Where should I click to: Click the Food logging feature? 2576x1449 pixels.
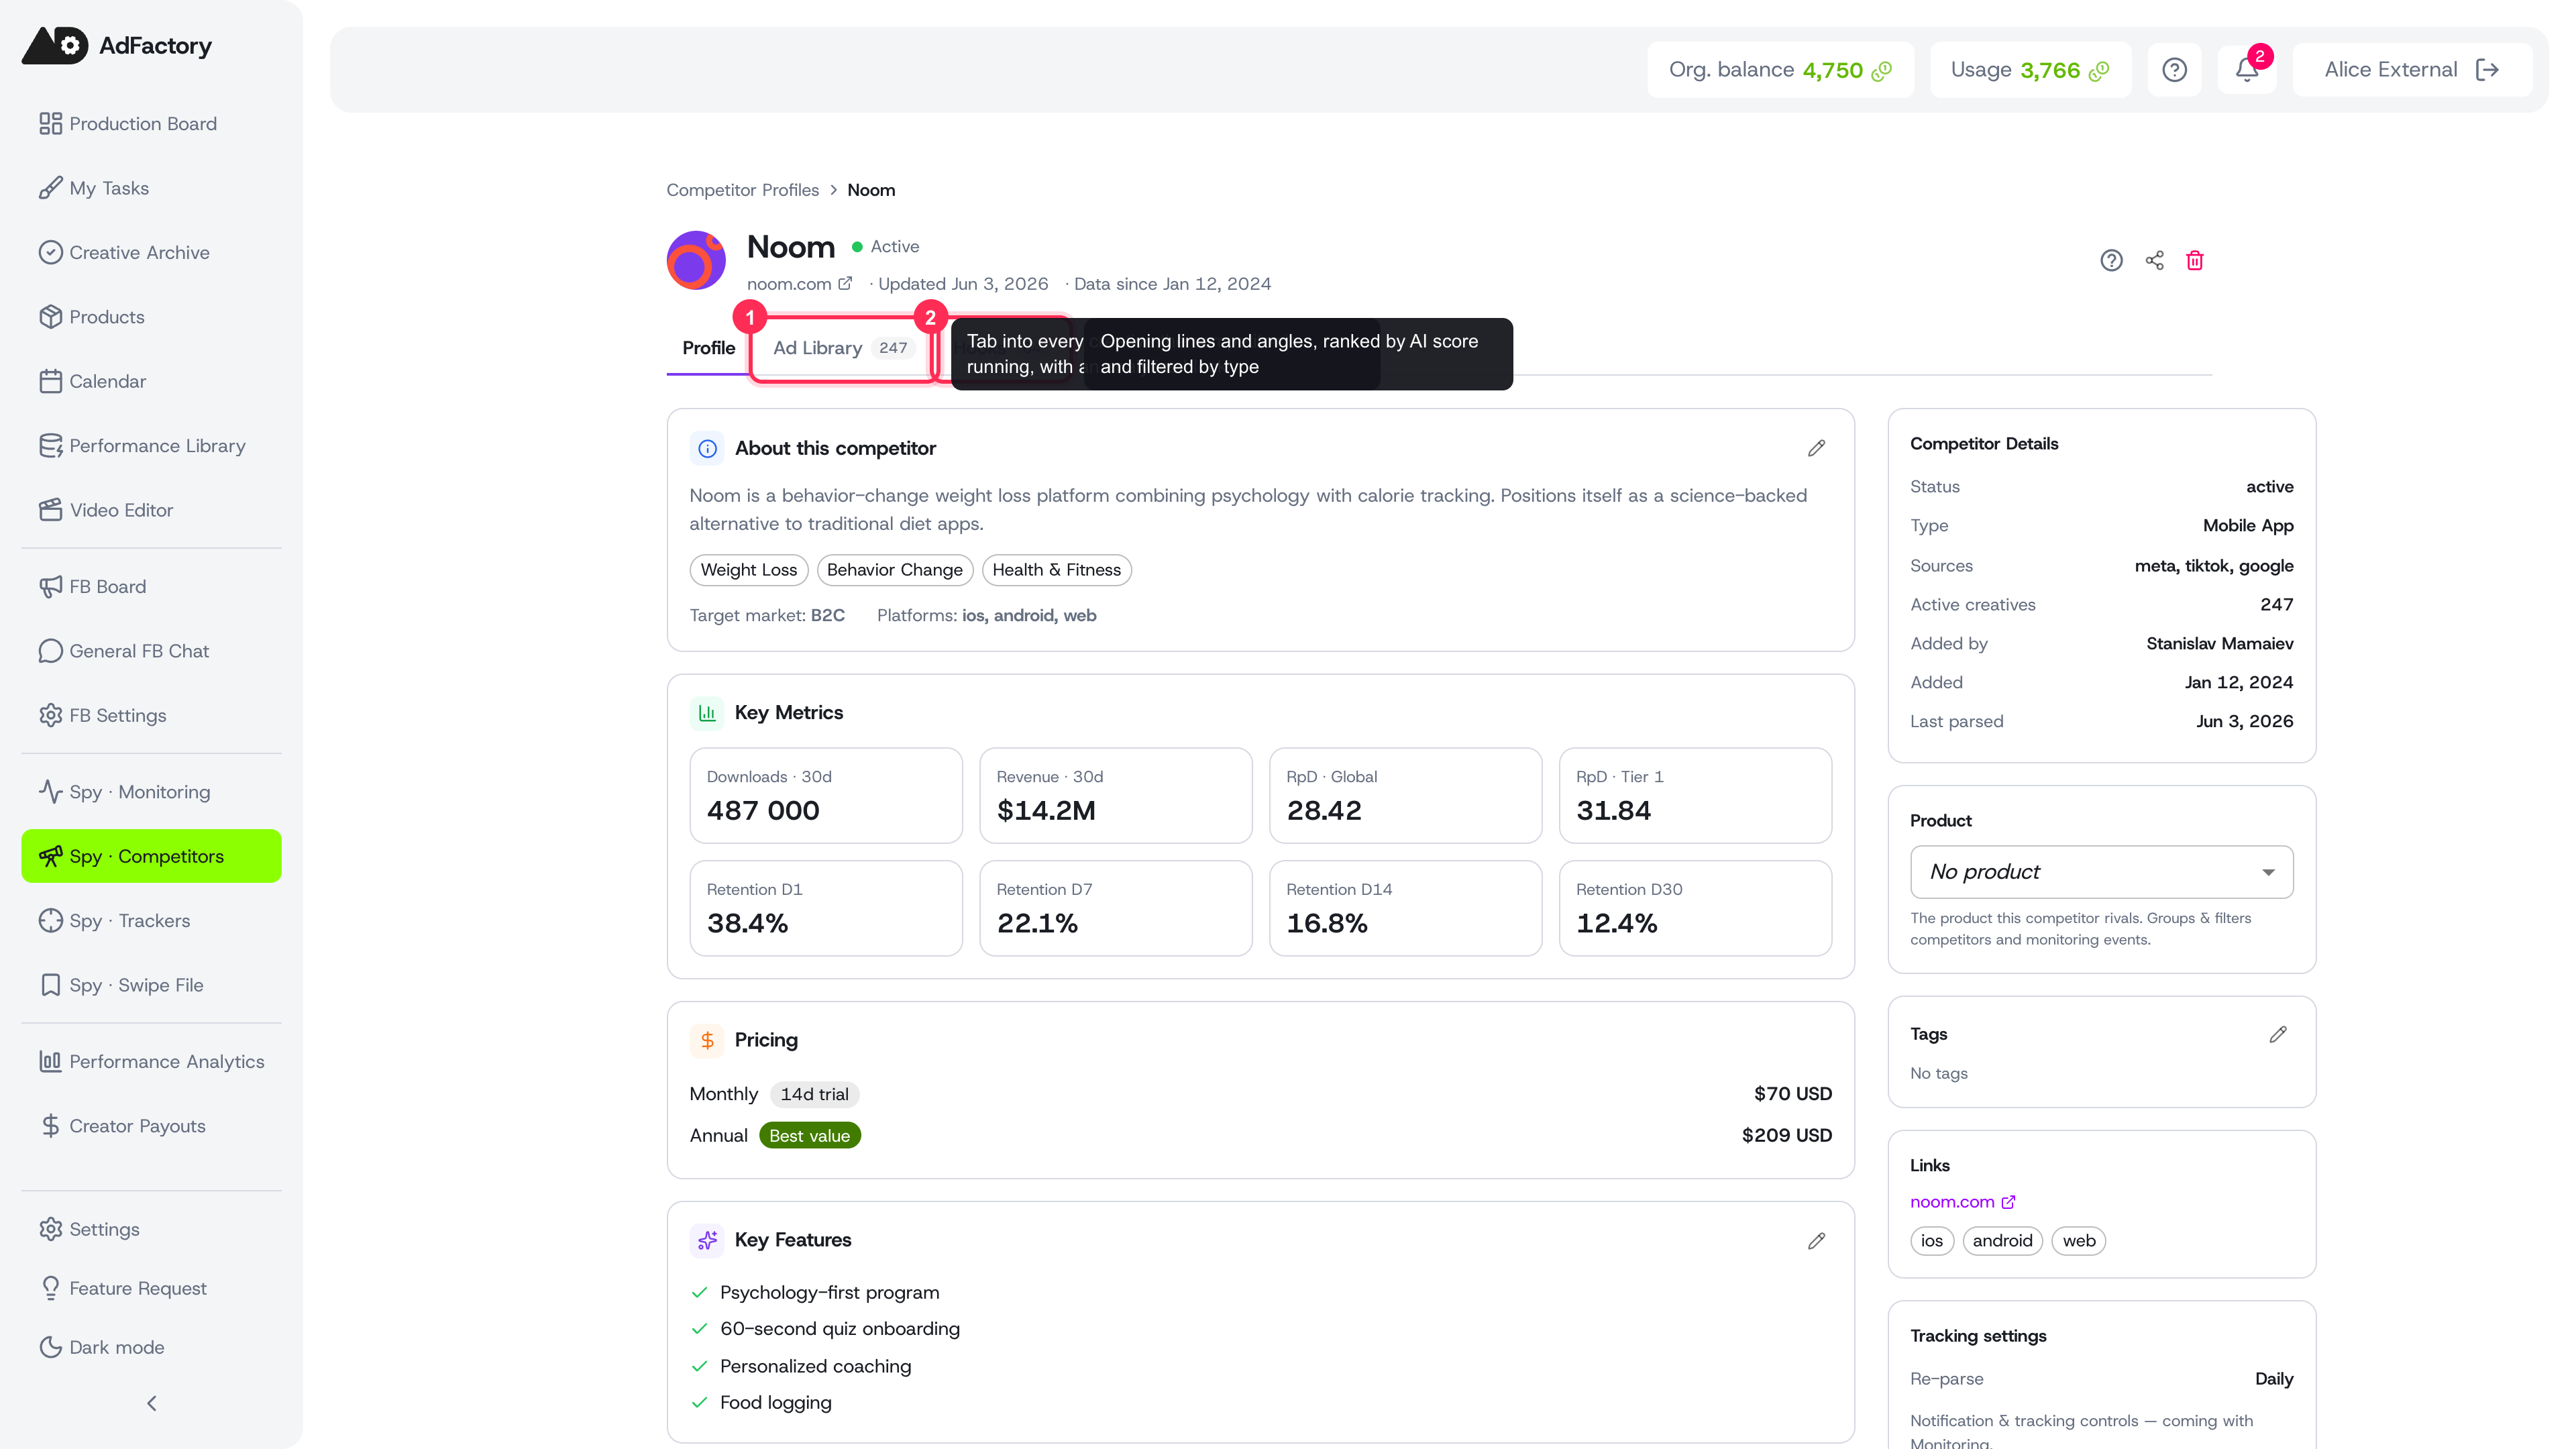pos(775,1403)
